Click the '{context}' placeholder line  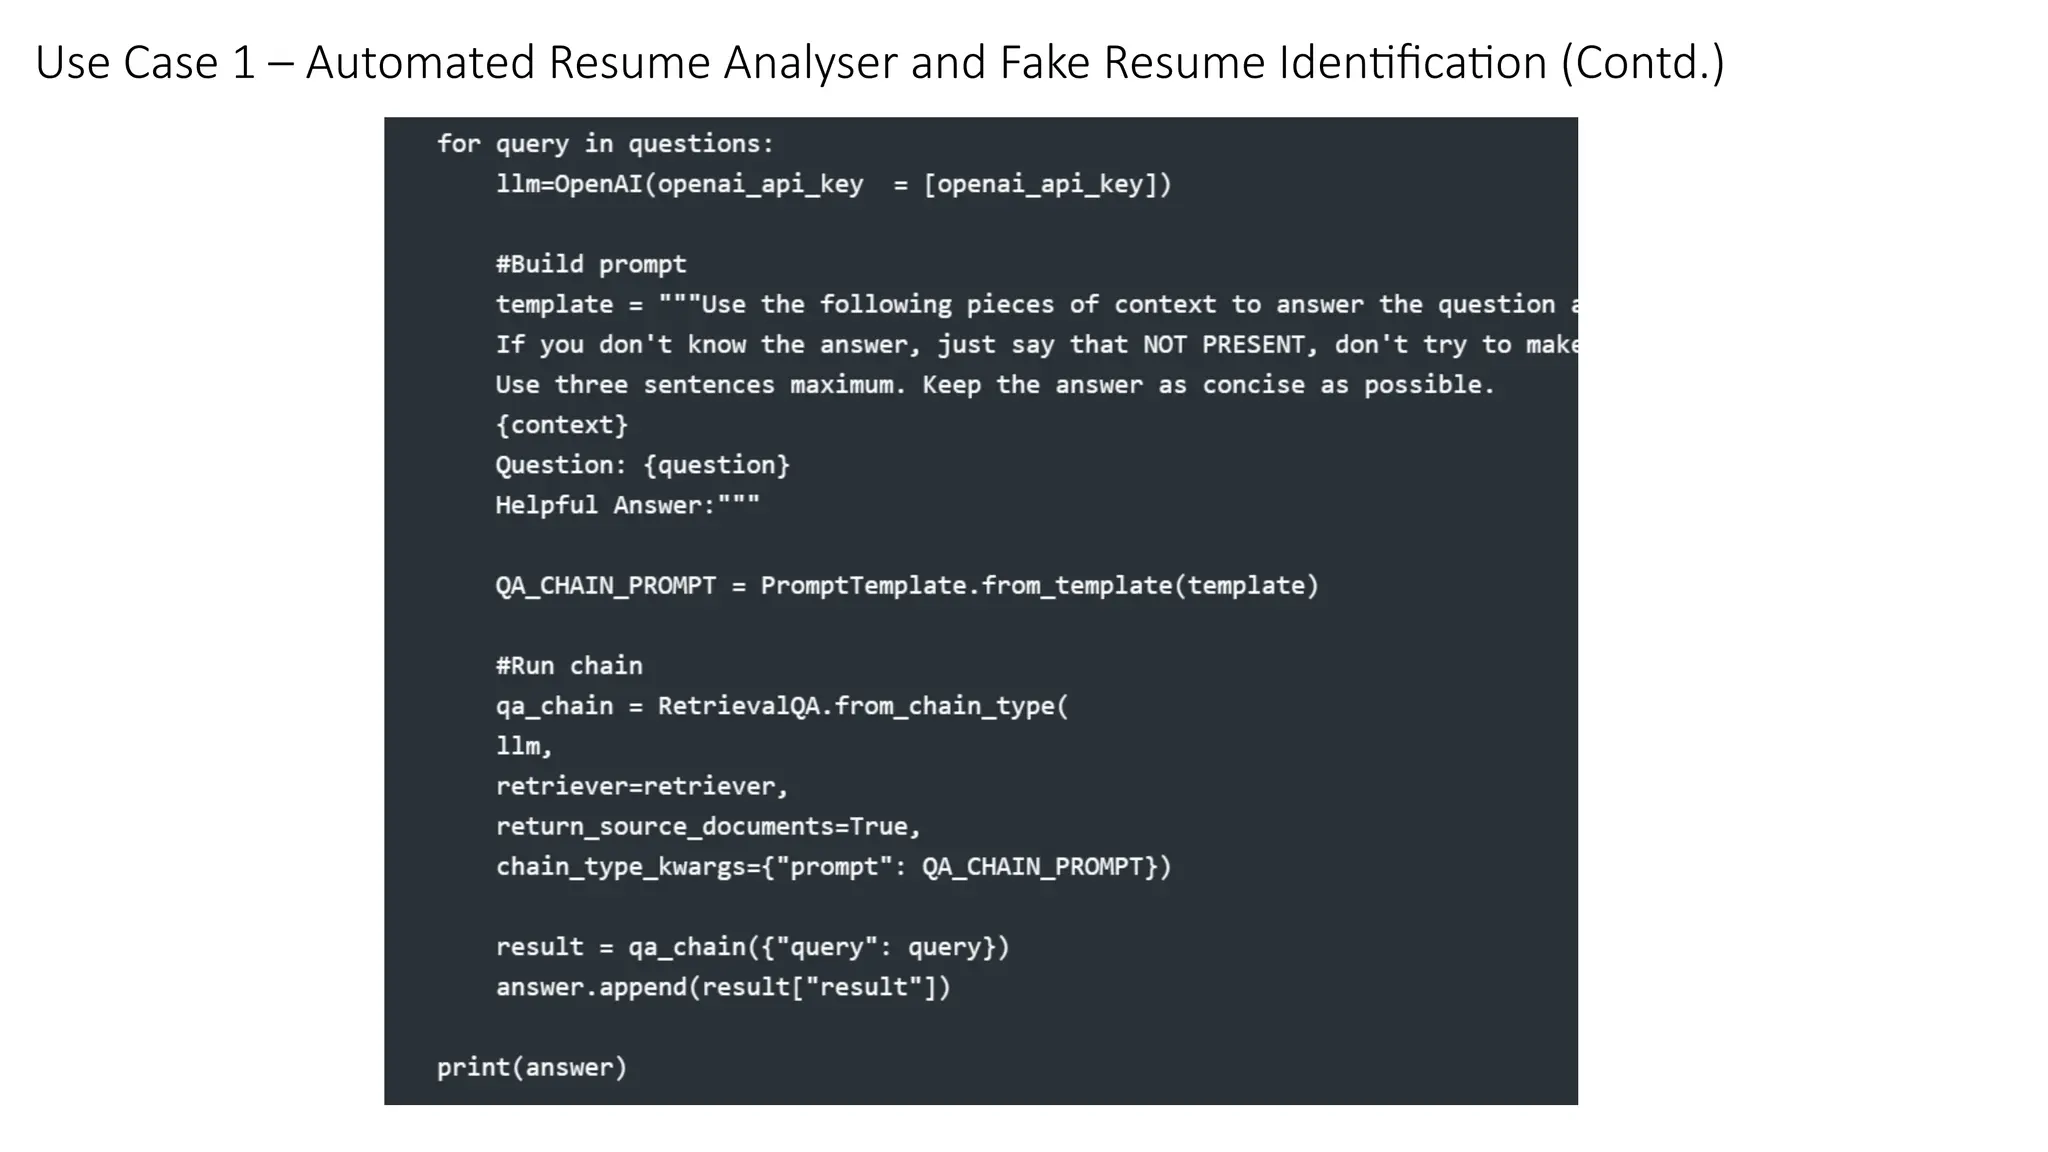point(562,425)
